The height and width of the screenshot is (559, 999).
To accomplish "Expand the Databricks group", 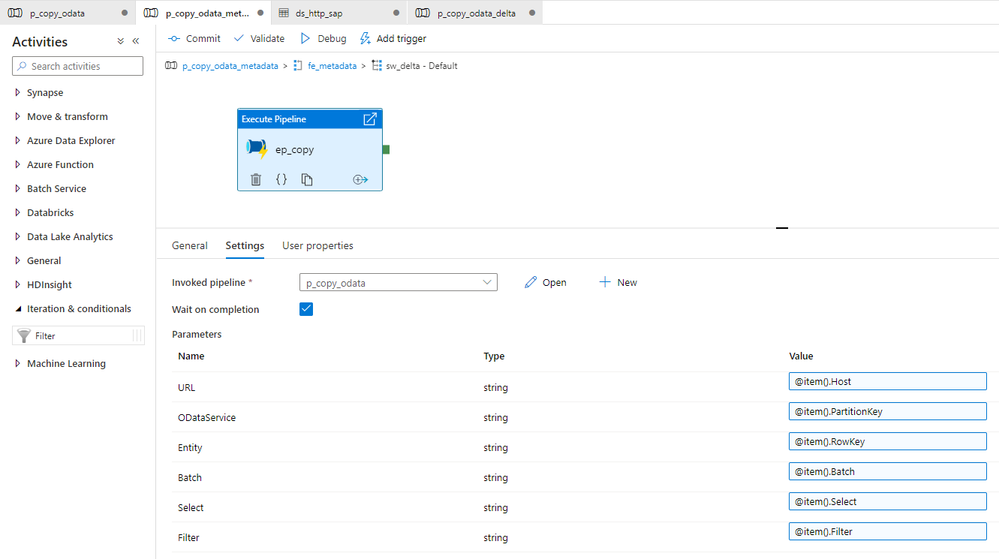I will (x=17, y=213).
